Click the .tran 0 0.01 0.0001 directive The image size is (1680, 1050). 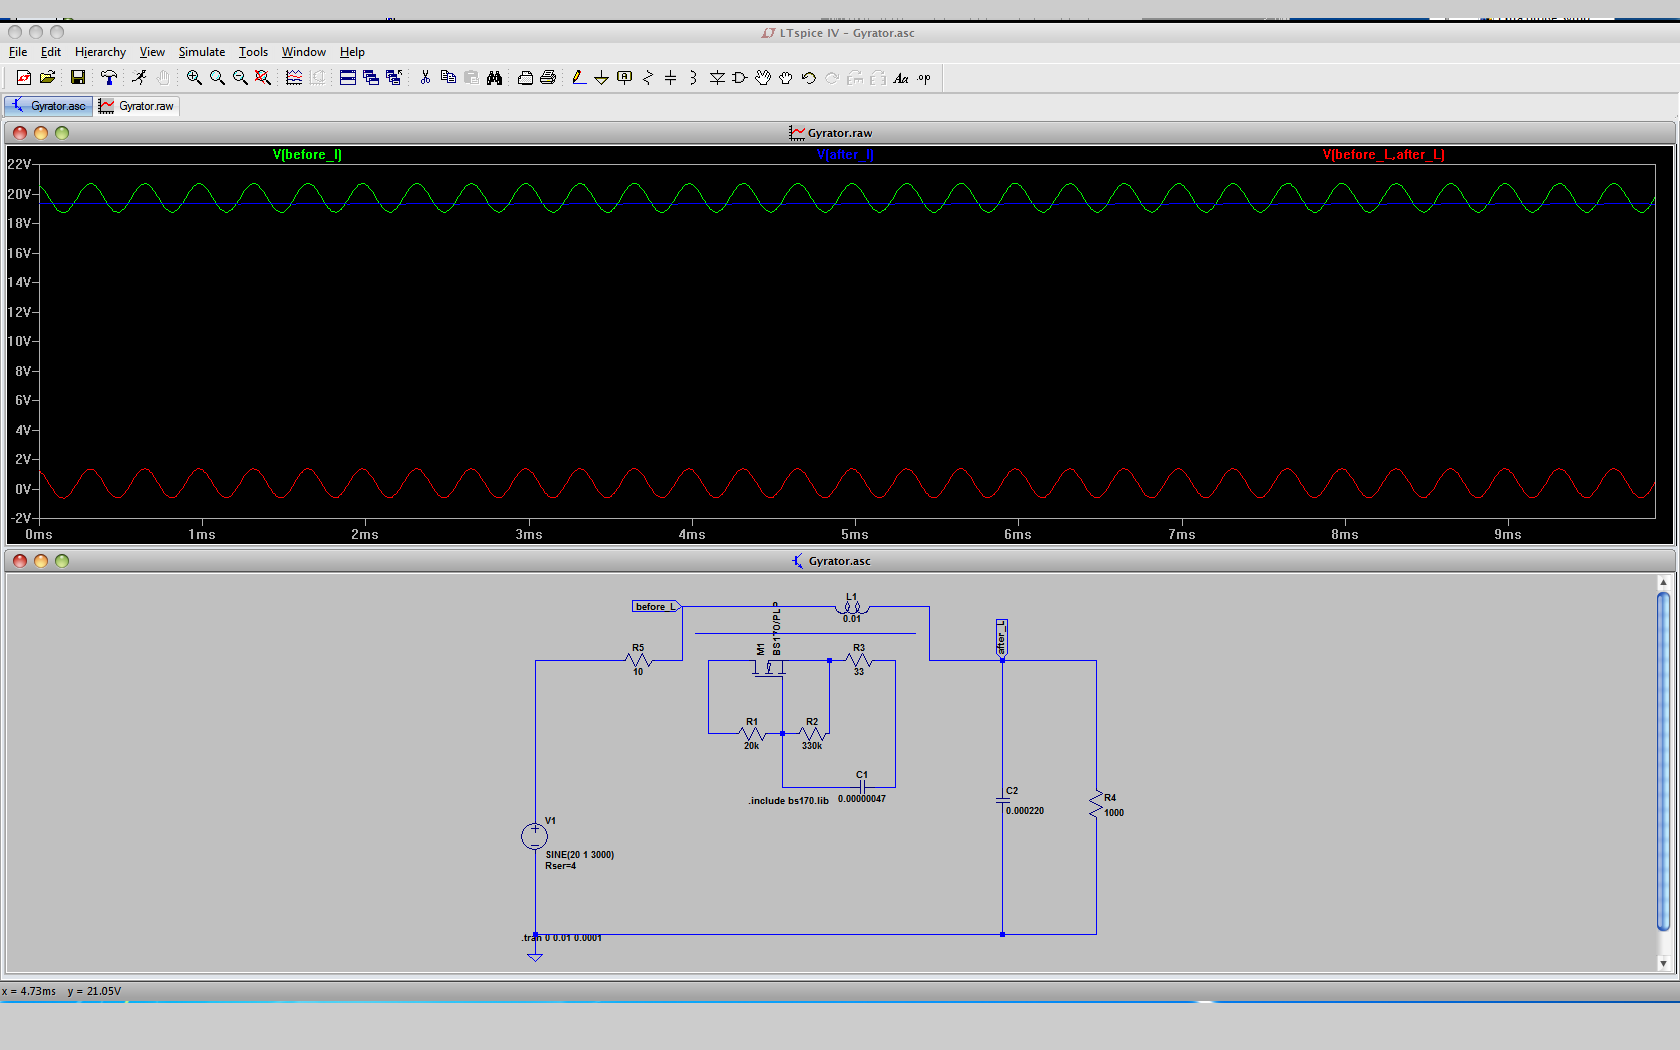coord(562,938)
